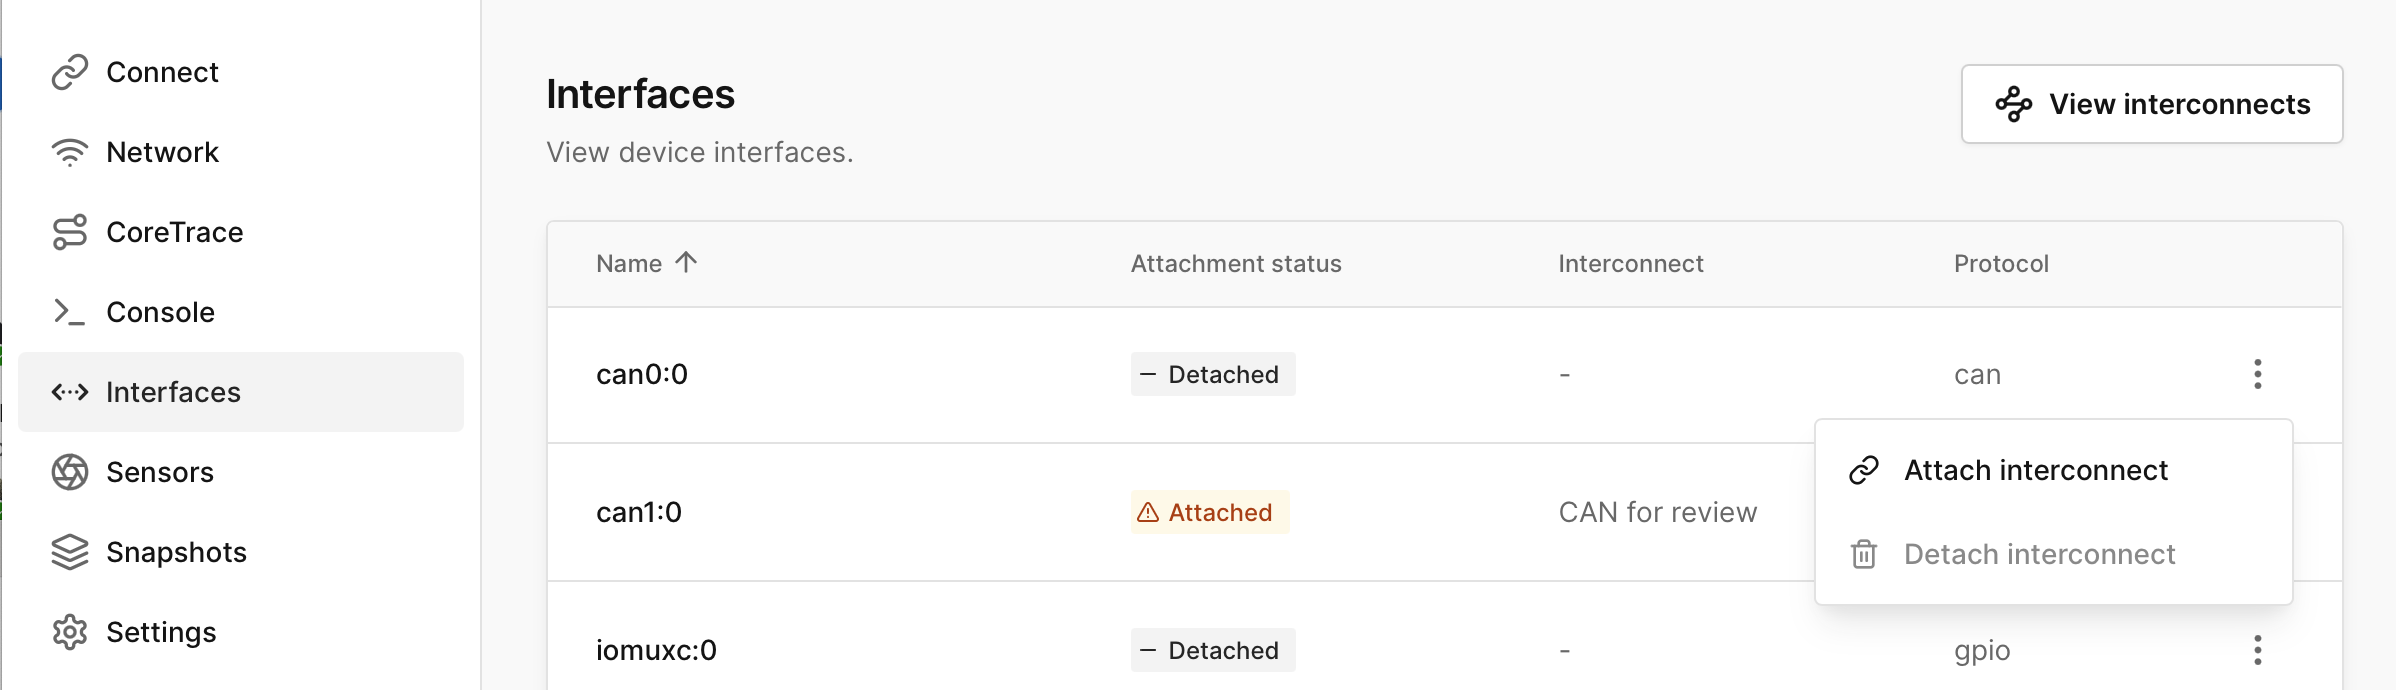Viewport: 2396px width, 690px height.
Task: Click the Interfaces arrows icon in sidebar
Action: tap(70, 392)
